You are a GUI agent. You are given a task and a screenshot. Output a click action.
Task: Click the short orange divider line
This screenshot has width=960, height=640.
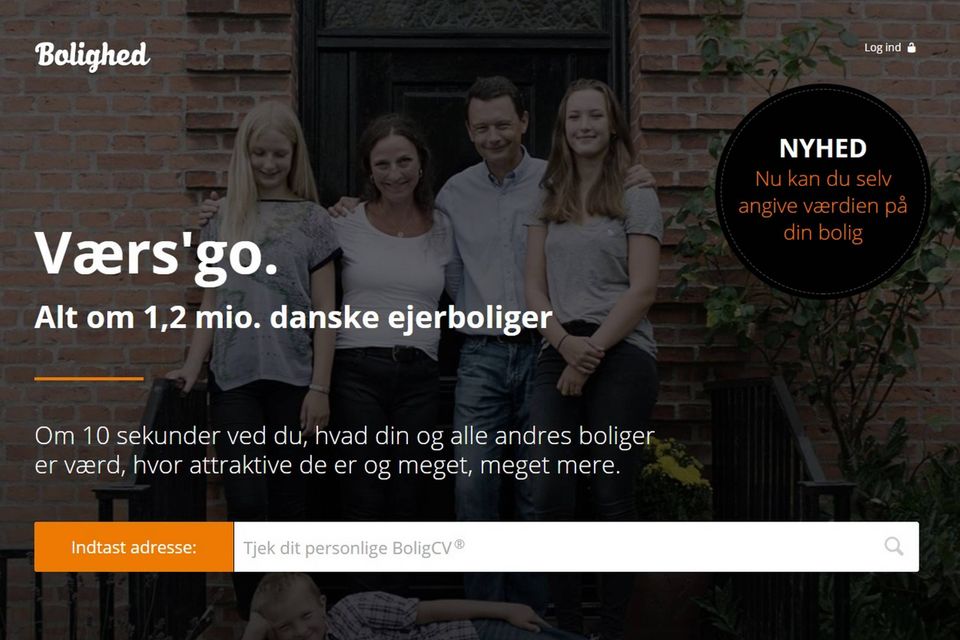click(89, 378)
